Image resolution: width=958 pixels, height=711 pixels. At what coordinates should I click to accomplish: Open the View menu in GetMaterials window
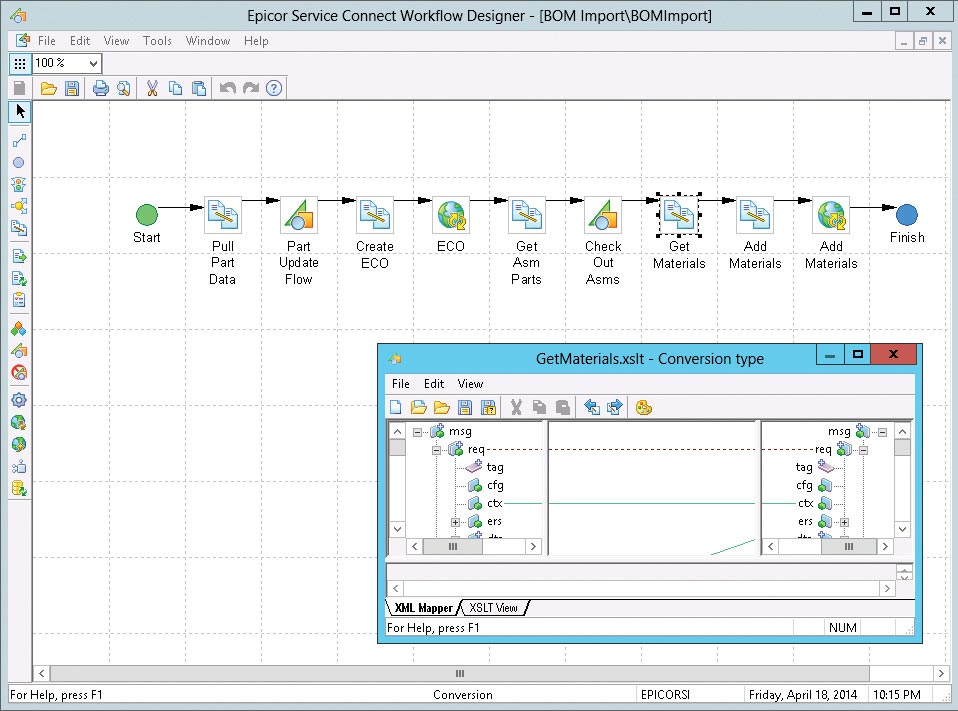pos(470,384)
